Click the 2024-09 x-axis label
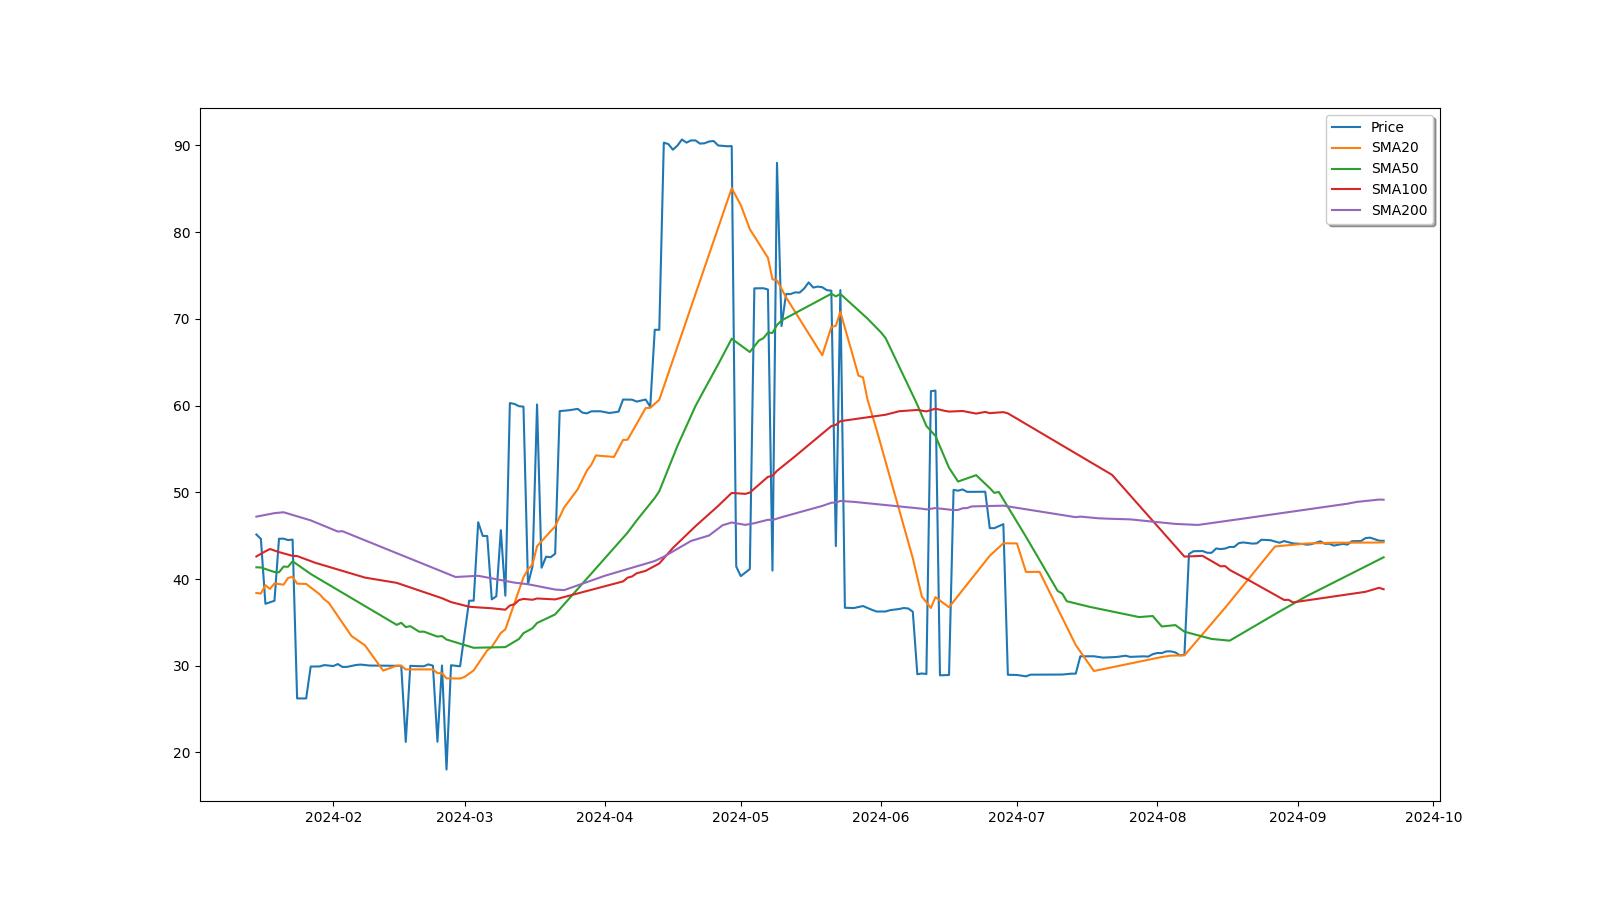1600x900 pixels. [x=1297, y=817]
